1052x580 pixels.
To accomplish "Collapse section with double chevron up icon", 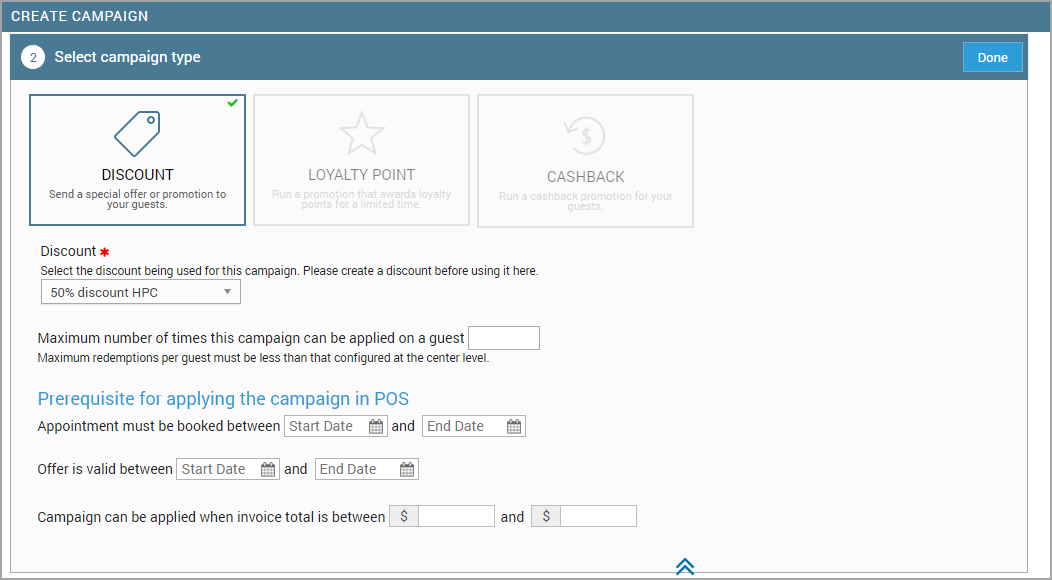I will [684, 567].
